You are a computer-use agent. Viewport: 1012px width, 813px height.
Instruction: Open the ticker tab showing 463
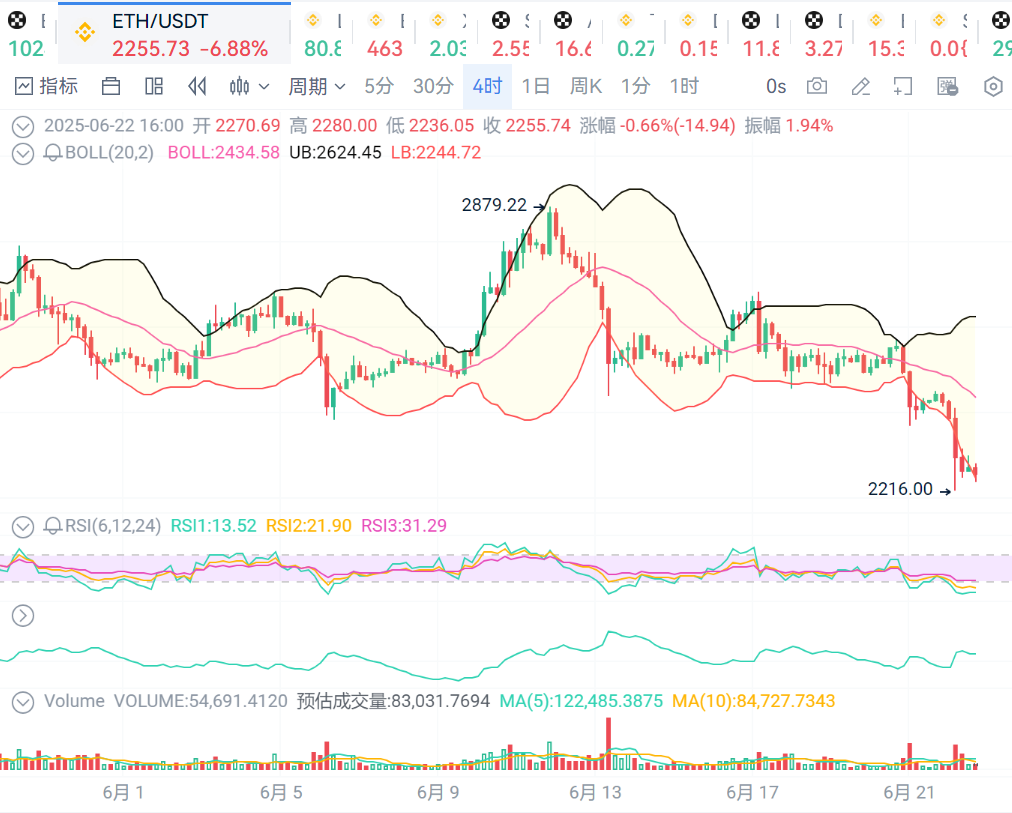click(385, 34)
